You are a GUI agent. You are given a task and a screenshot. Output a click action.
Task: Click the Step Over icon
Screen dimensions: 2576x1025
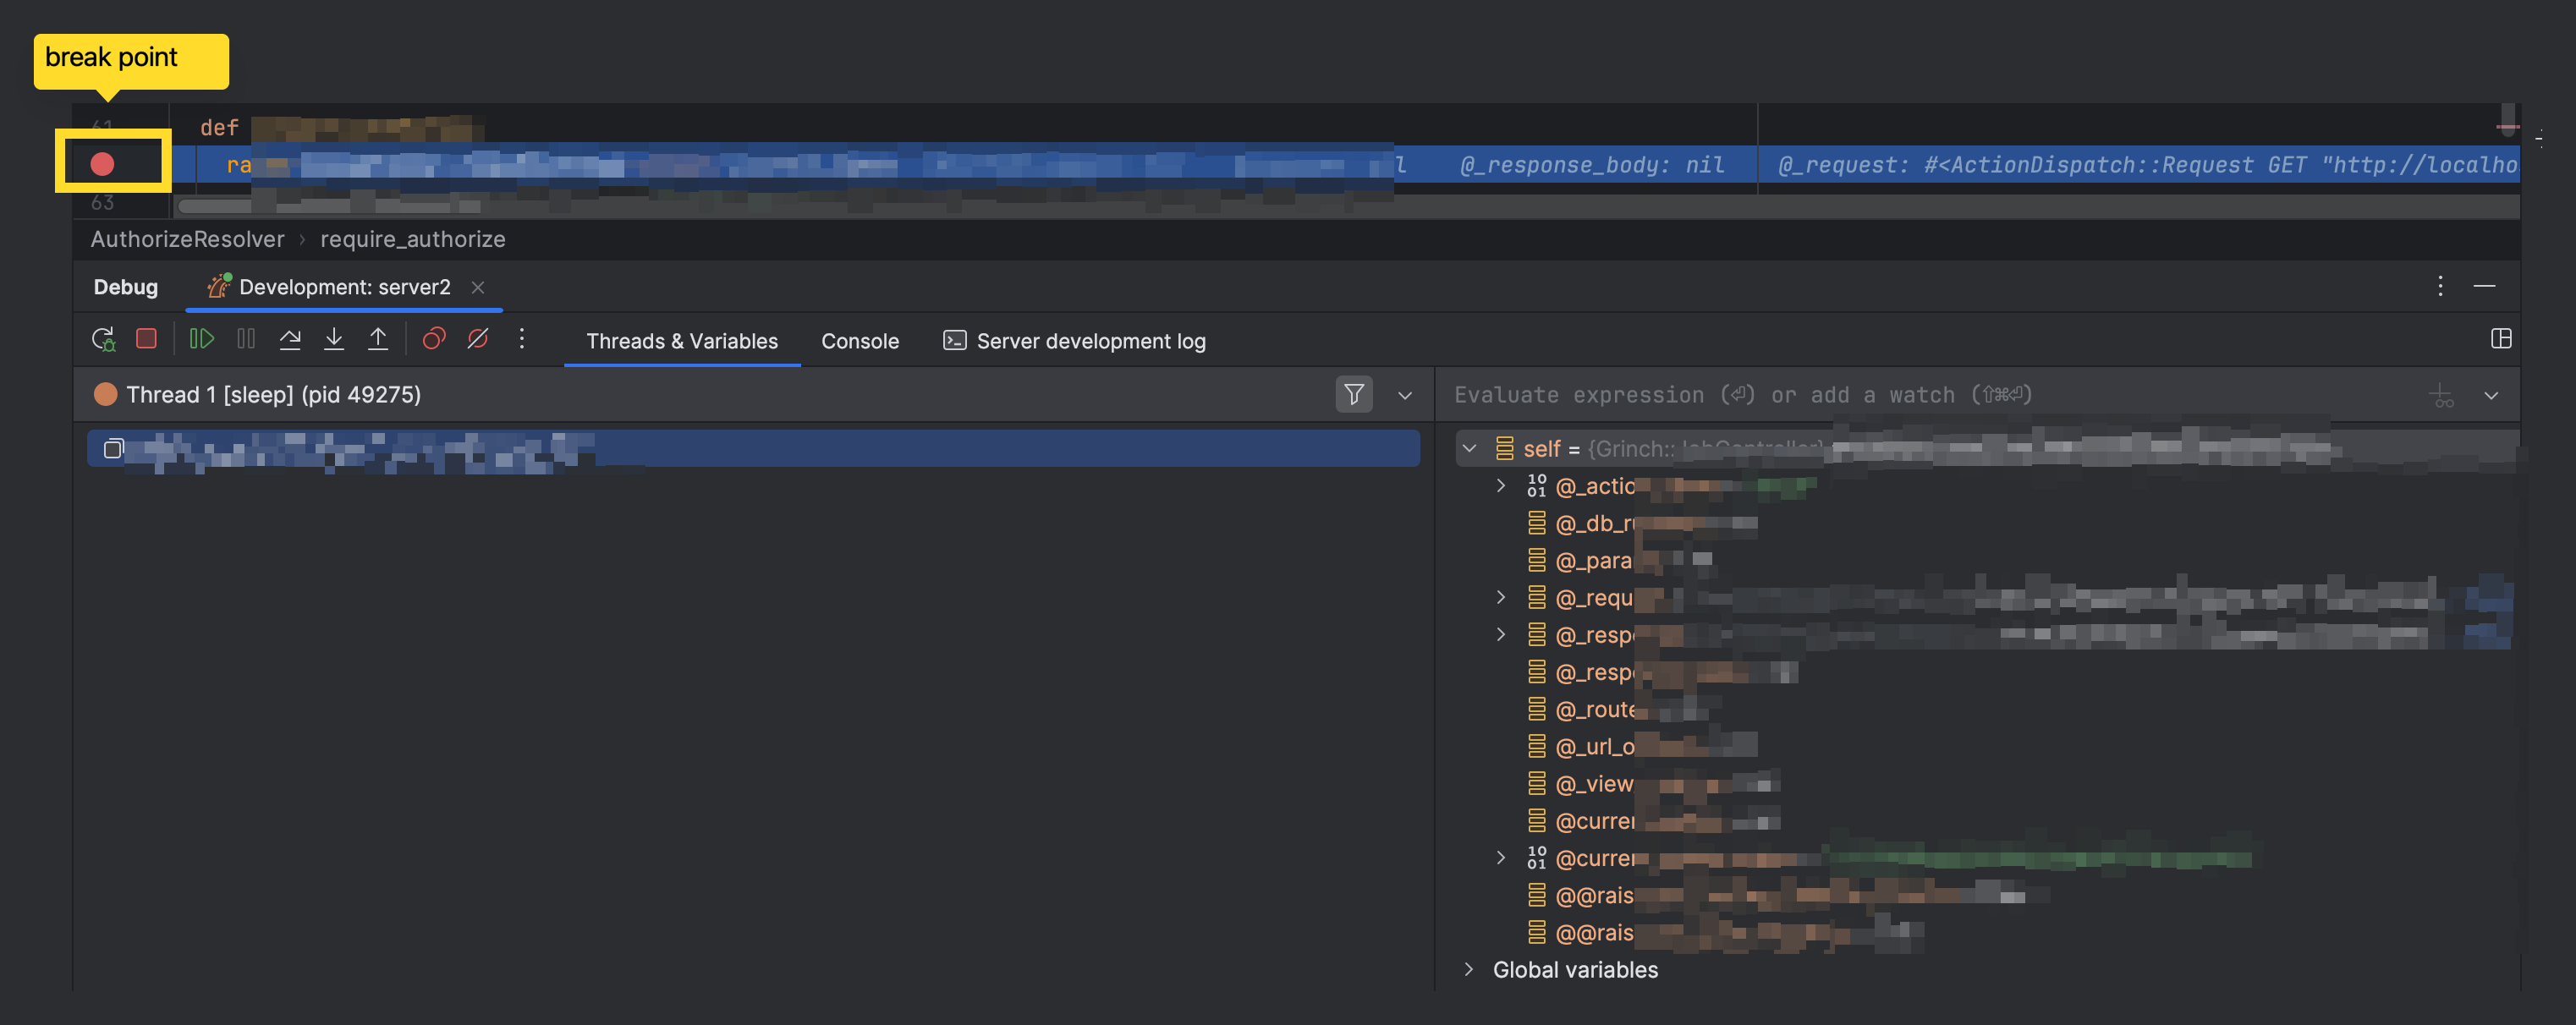click(290, 340)
